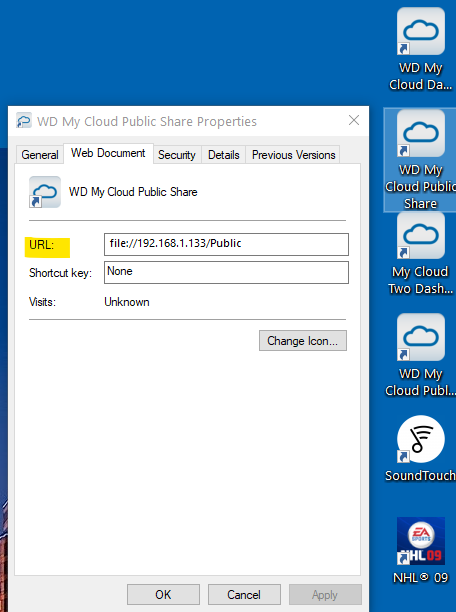456x612 pixels.
Task: Click the 'Shortcut key:' label
Action: pos(60,273)
